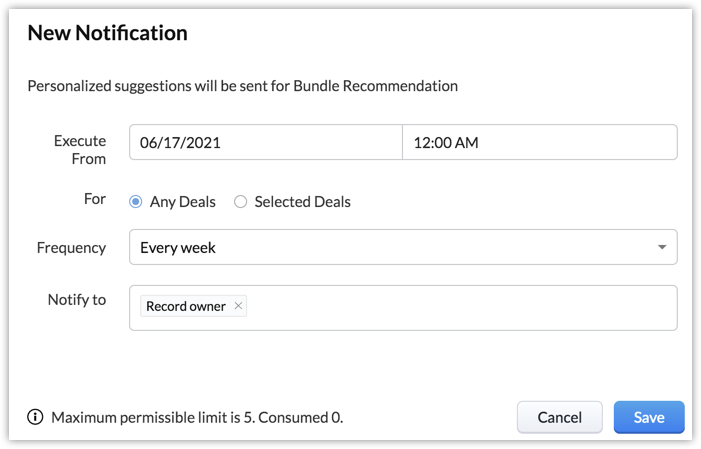701x449 pixels.
Task: Click the New Notification dialog title
Action: pyautogui.click(x=107, y=33)
